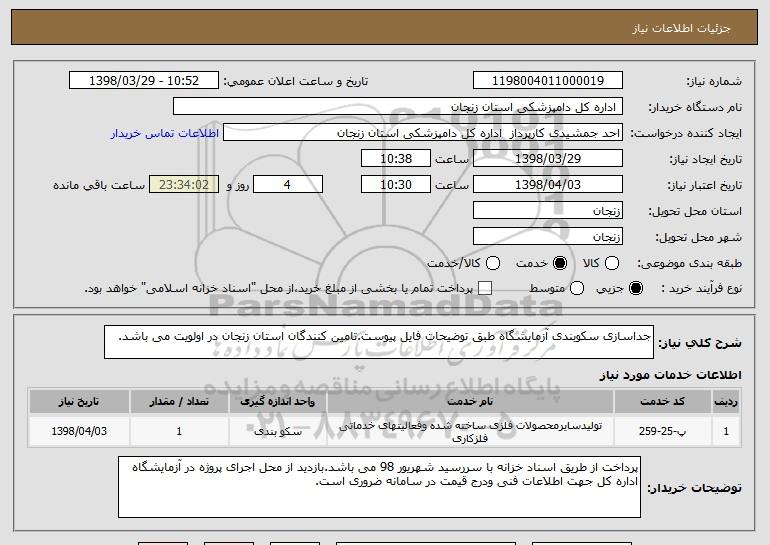Click the اطلاعات خدمات مورد نیاز heading
770x545 pixels.
[670, 375]
